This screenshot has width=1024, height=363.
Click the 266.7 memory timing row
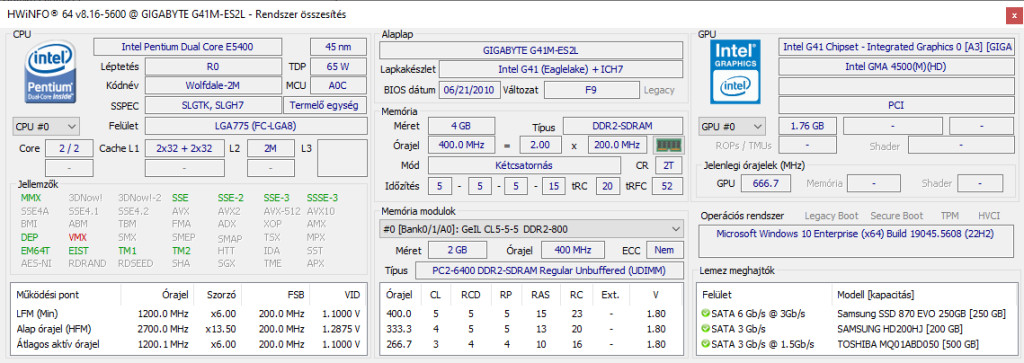tap(531, 344)
